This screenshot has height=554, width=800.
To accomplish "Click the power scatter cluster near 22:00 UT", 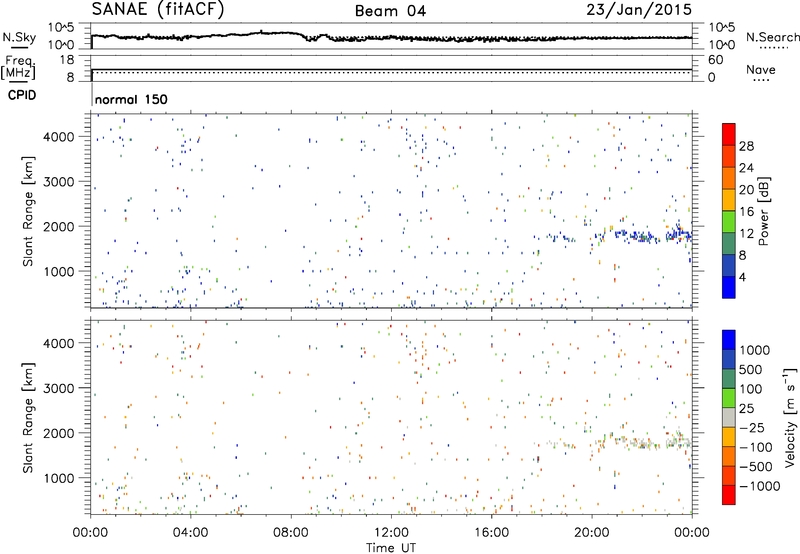I will coord(640,236).
